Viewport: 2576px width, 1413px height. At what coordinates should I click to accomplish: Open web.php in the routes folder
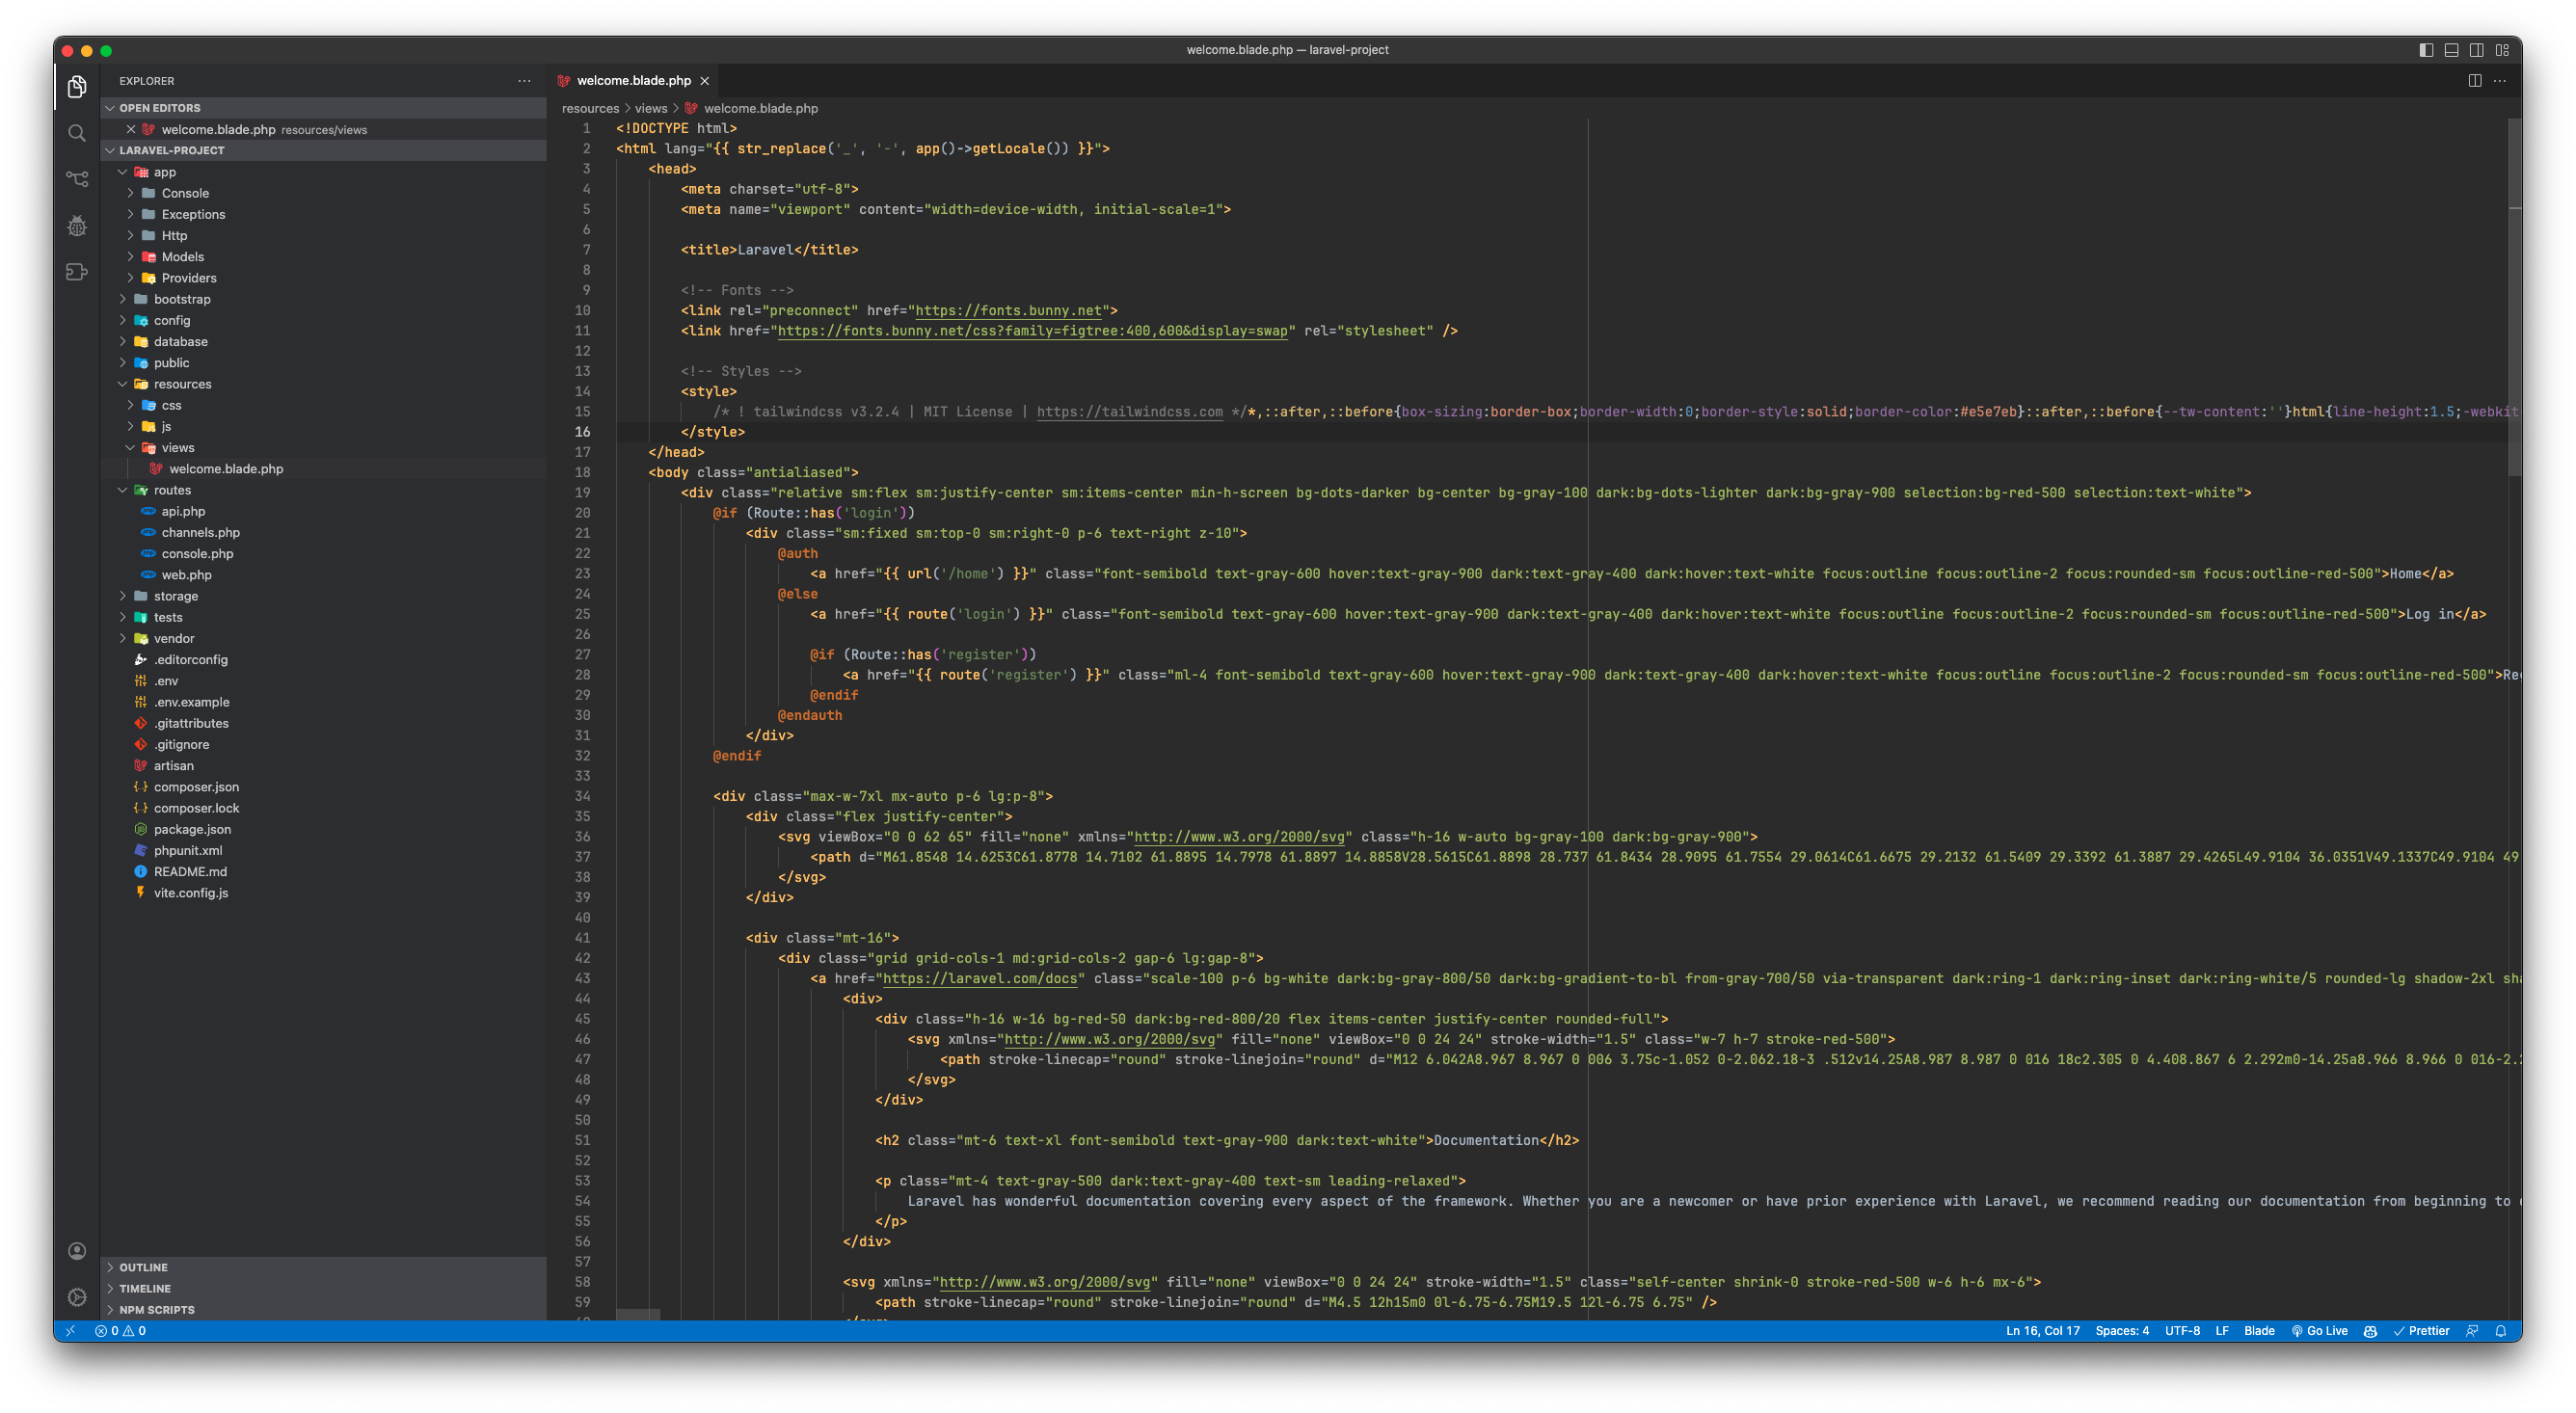pos(186,575)
